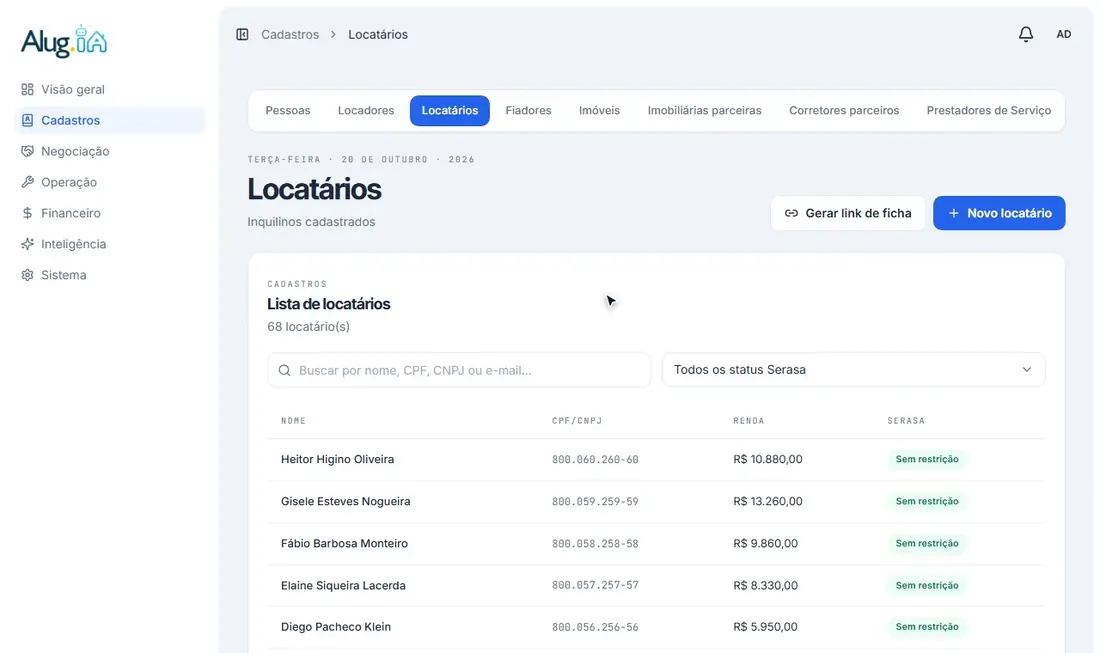Open Elaine Siqueira Lacerda record

[x=343, y=586]
